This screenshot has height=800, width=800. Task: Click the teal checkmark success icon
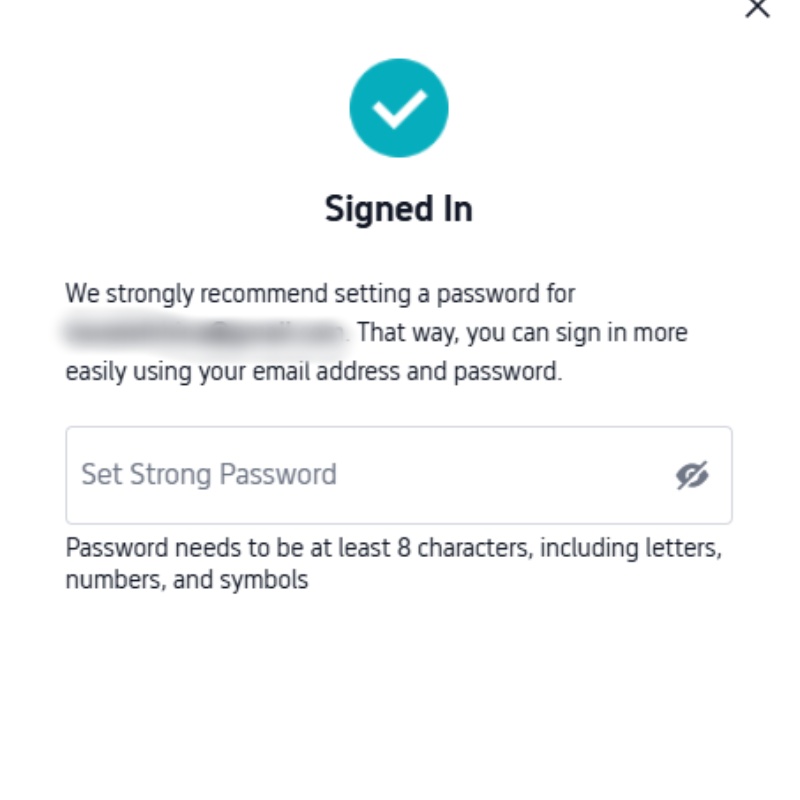click(x=398, y=108)
